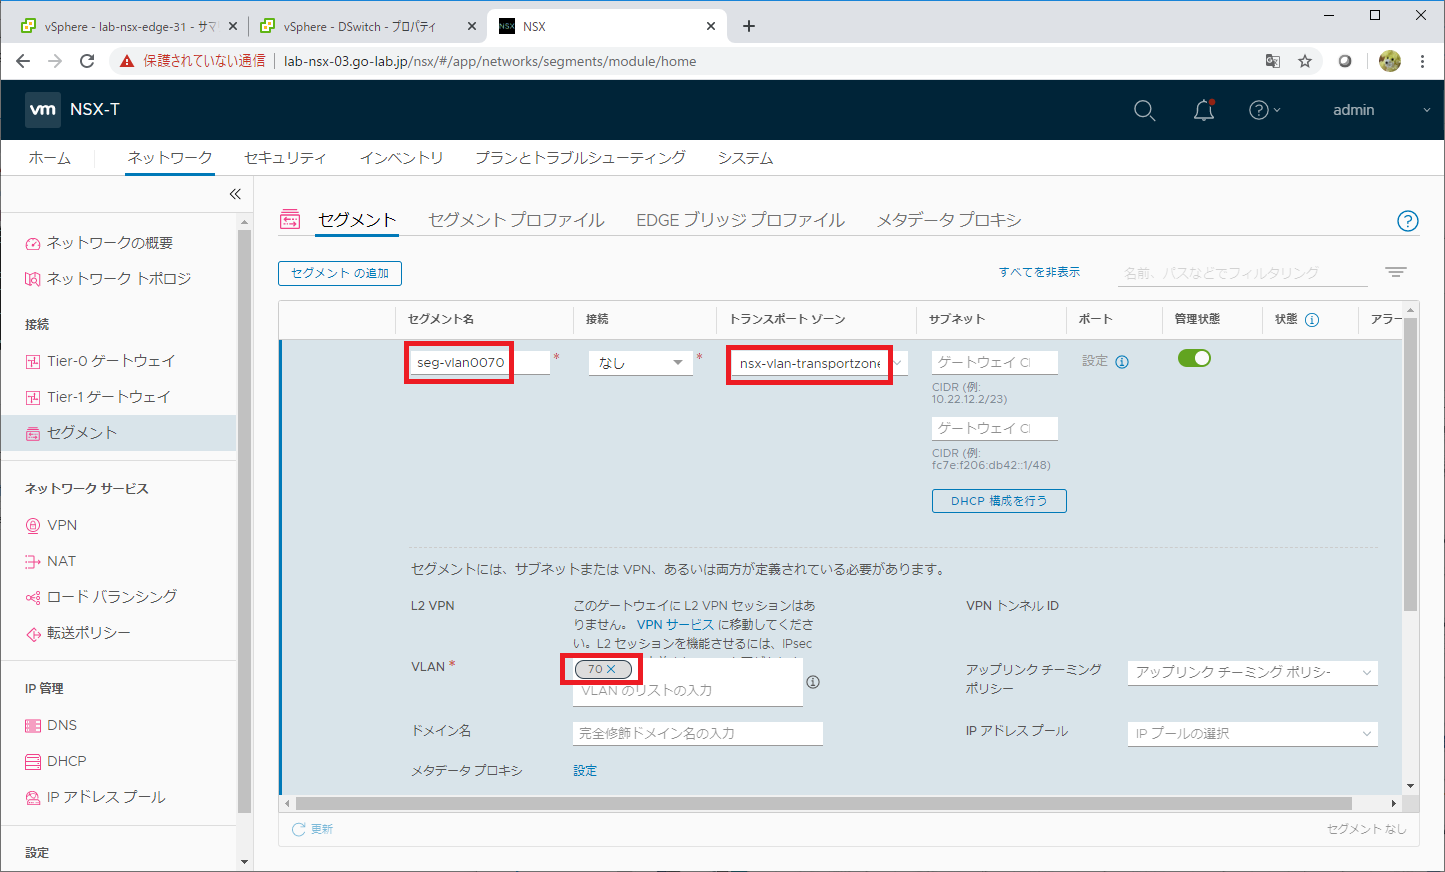Open ネットワークの概要 in sidebar
The image size is (1445, 872).
(110, 243)
